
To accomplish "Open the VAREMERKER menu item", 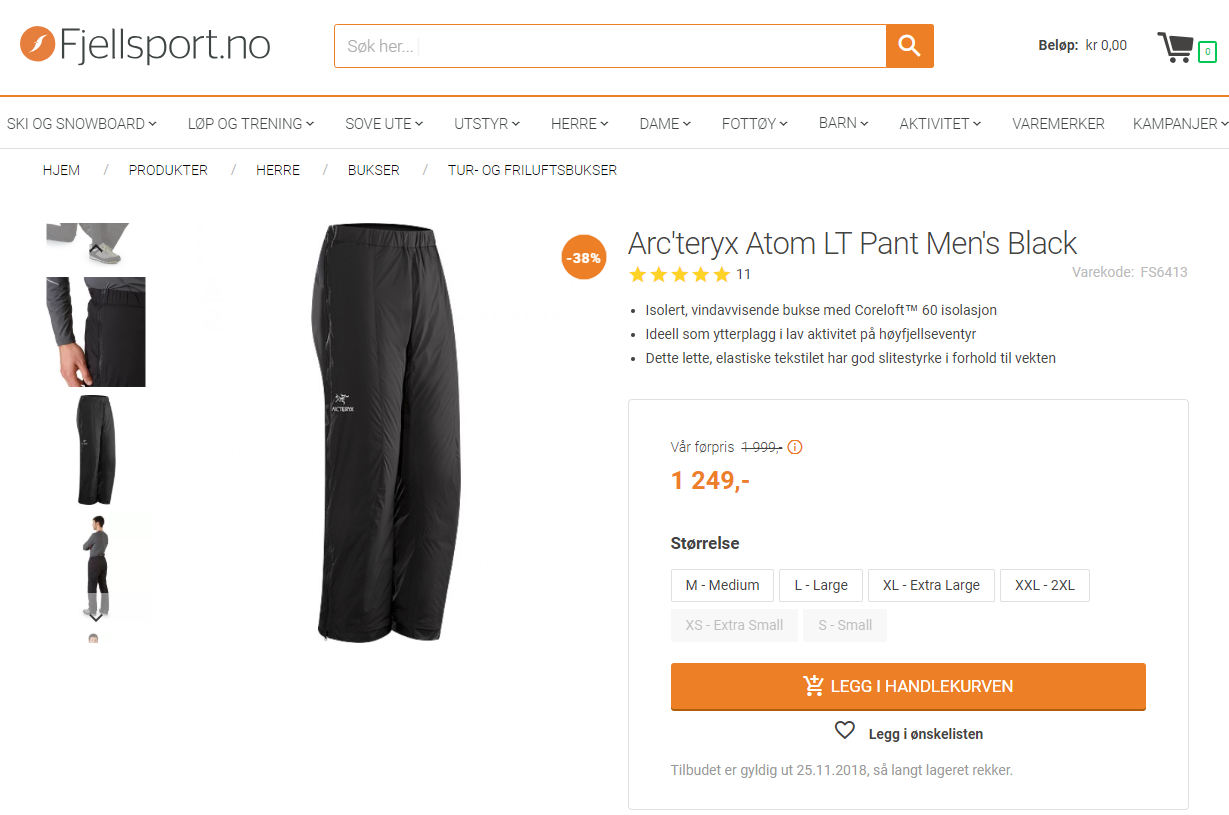I will pos(1058,124).
